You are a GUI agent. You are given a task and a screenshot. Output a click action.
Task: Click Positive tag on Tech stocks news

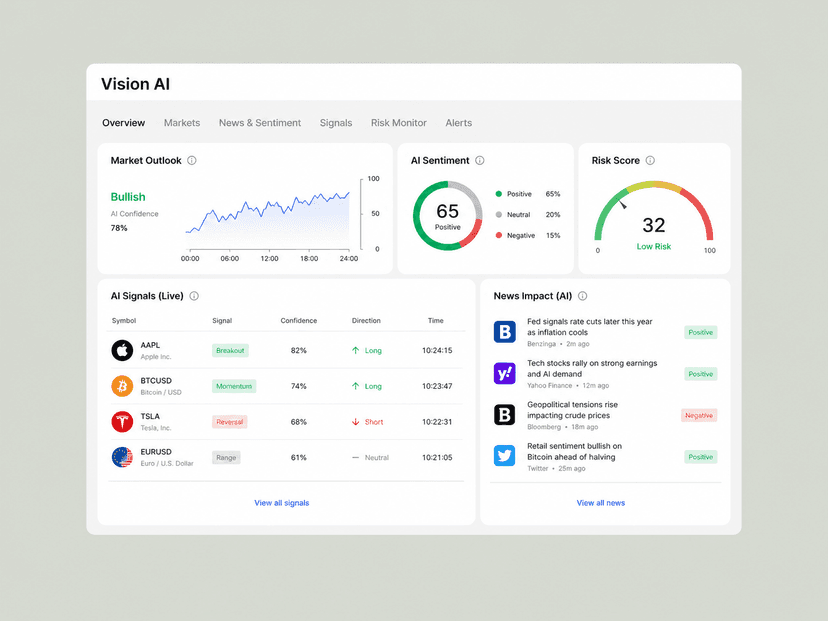pyautogui.click(x=701, y=374)
